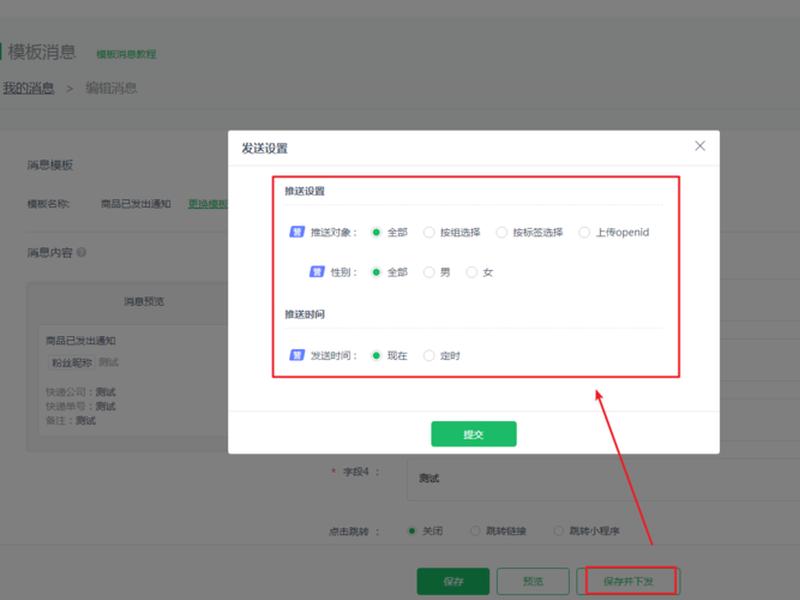Click the 字段4 input field
This screenshot has height=600, width=800.
click(x=603, y=479)
